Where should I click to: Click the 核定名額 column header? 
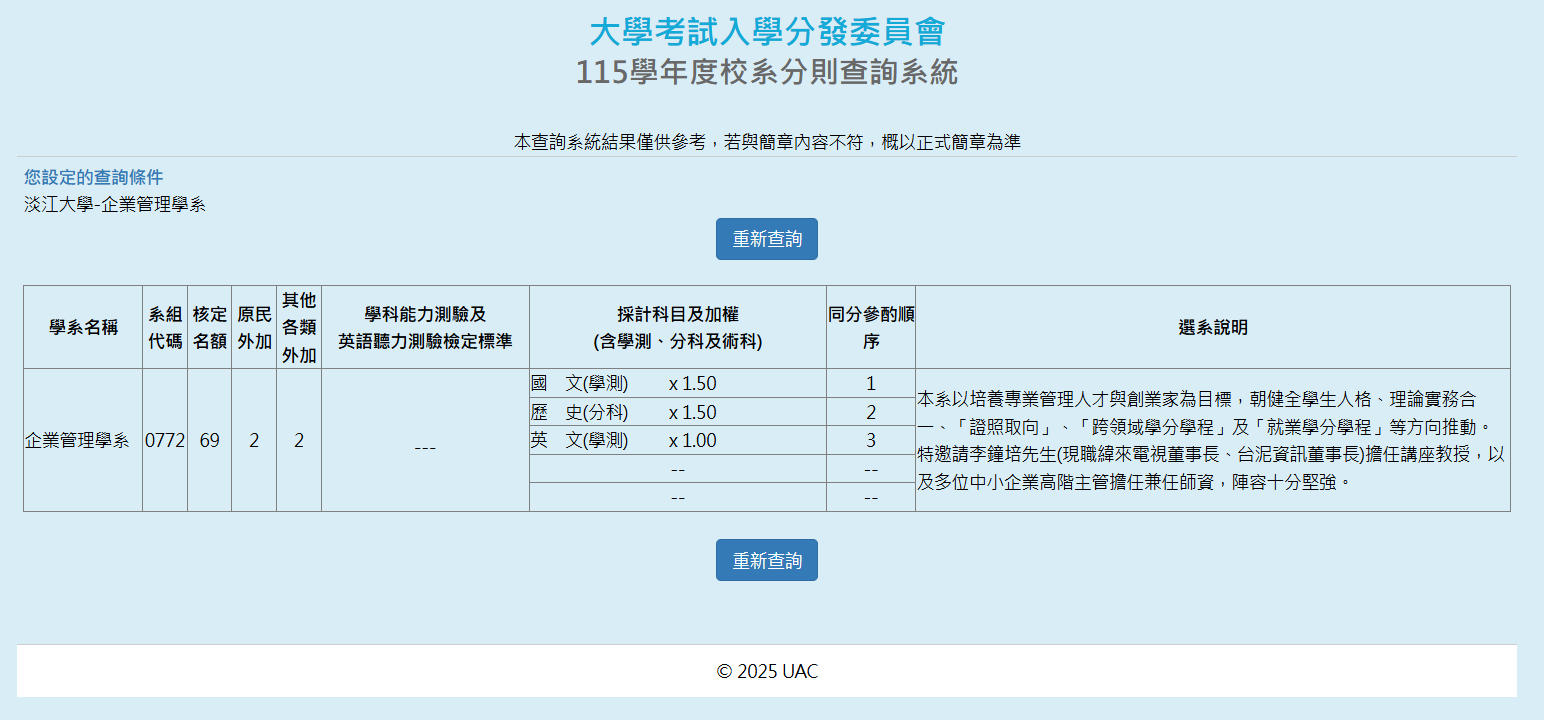click(209, 328)
